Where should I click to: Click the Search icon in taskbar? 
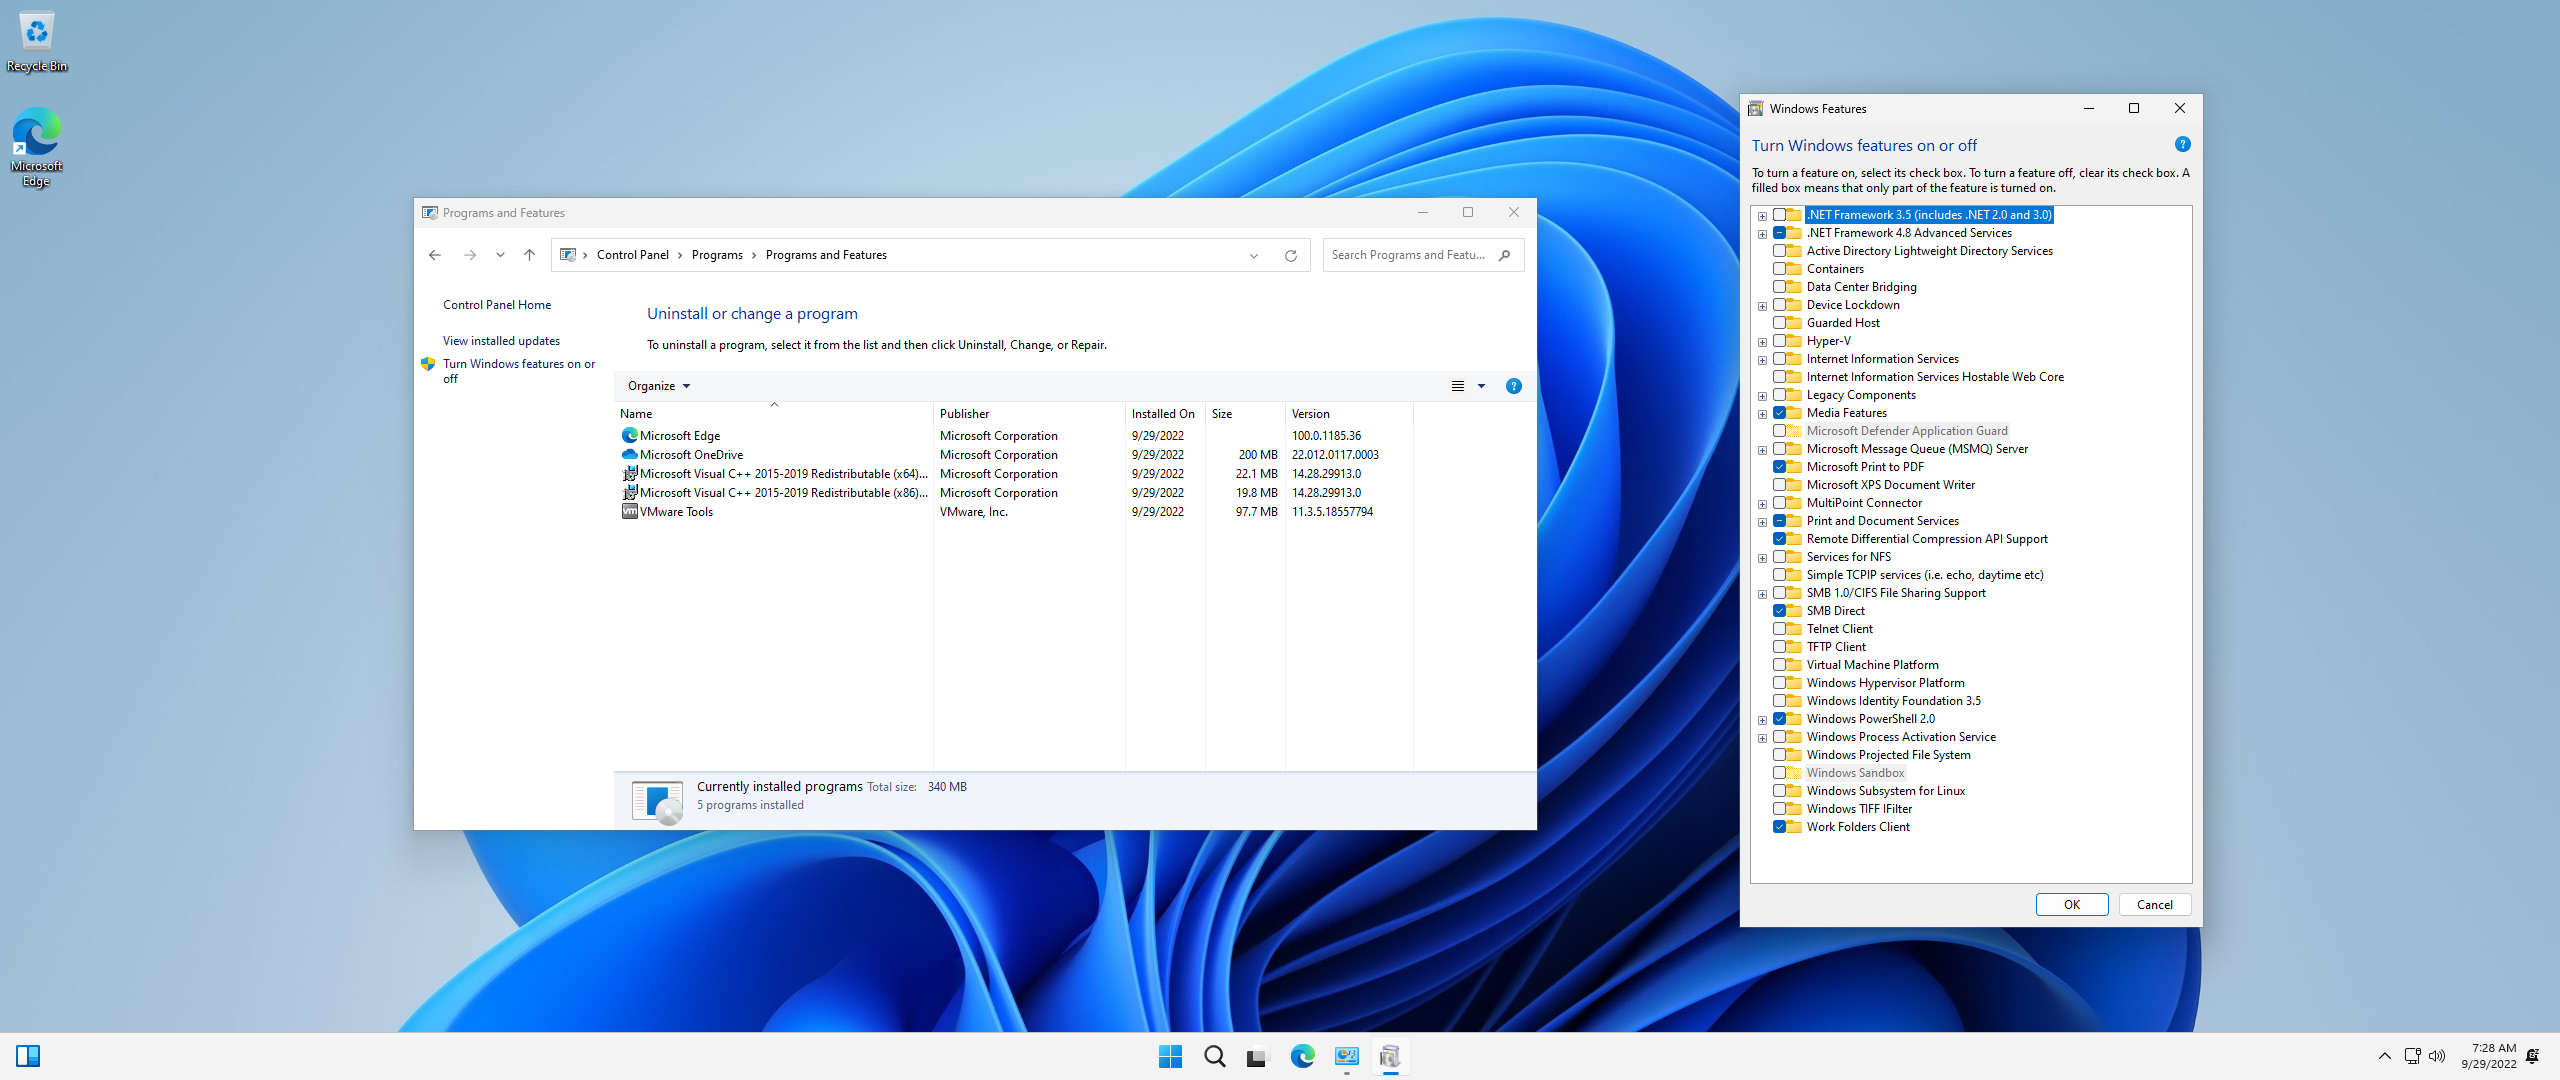click(1215, 1054)
